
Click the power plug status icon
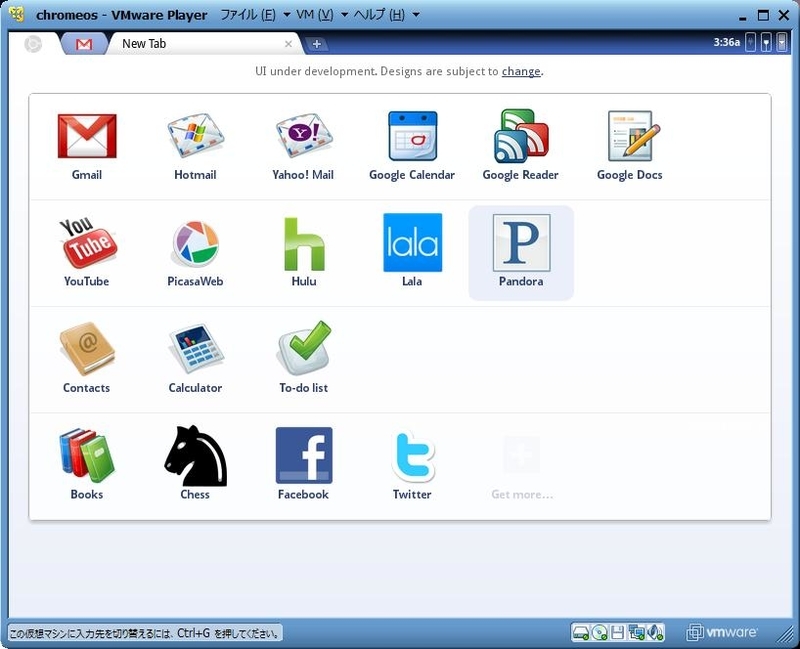point(750,42)
